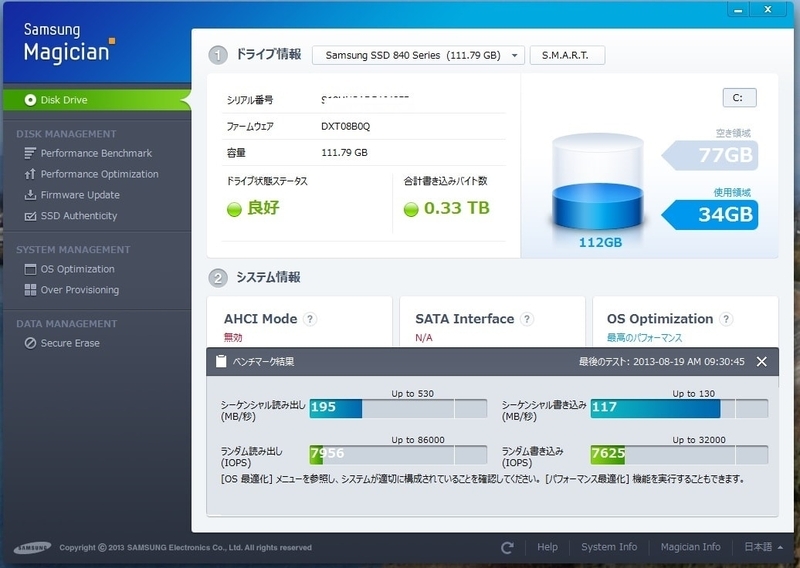Open OS Optimization in the sidebar
800x568 pixels.
(78, 269)
